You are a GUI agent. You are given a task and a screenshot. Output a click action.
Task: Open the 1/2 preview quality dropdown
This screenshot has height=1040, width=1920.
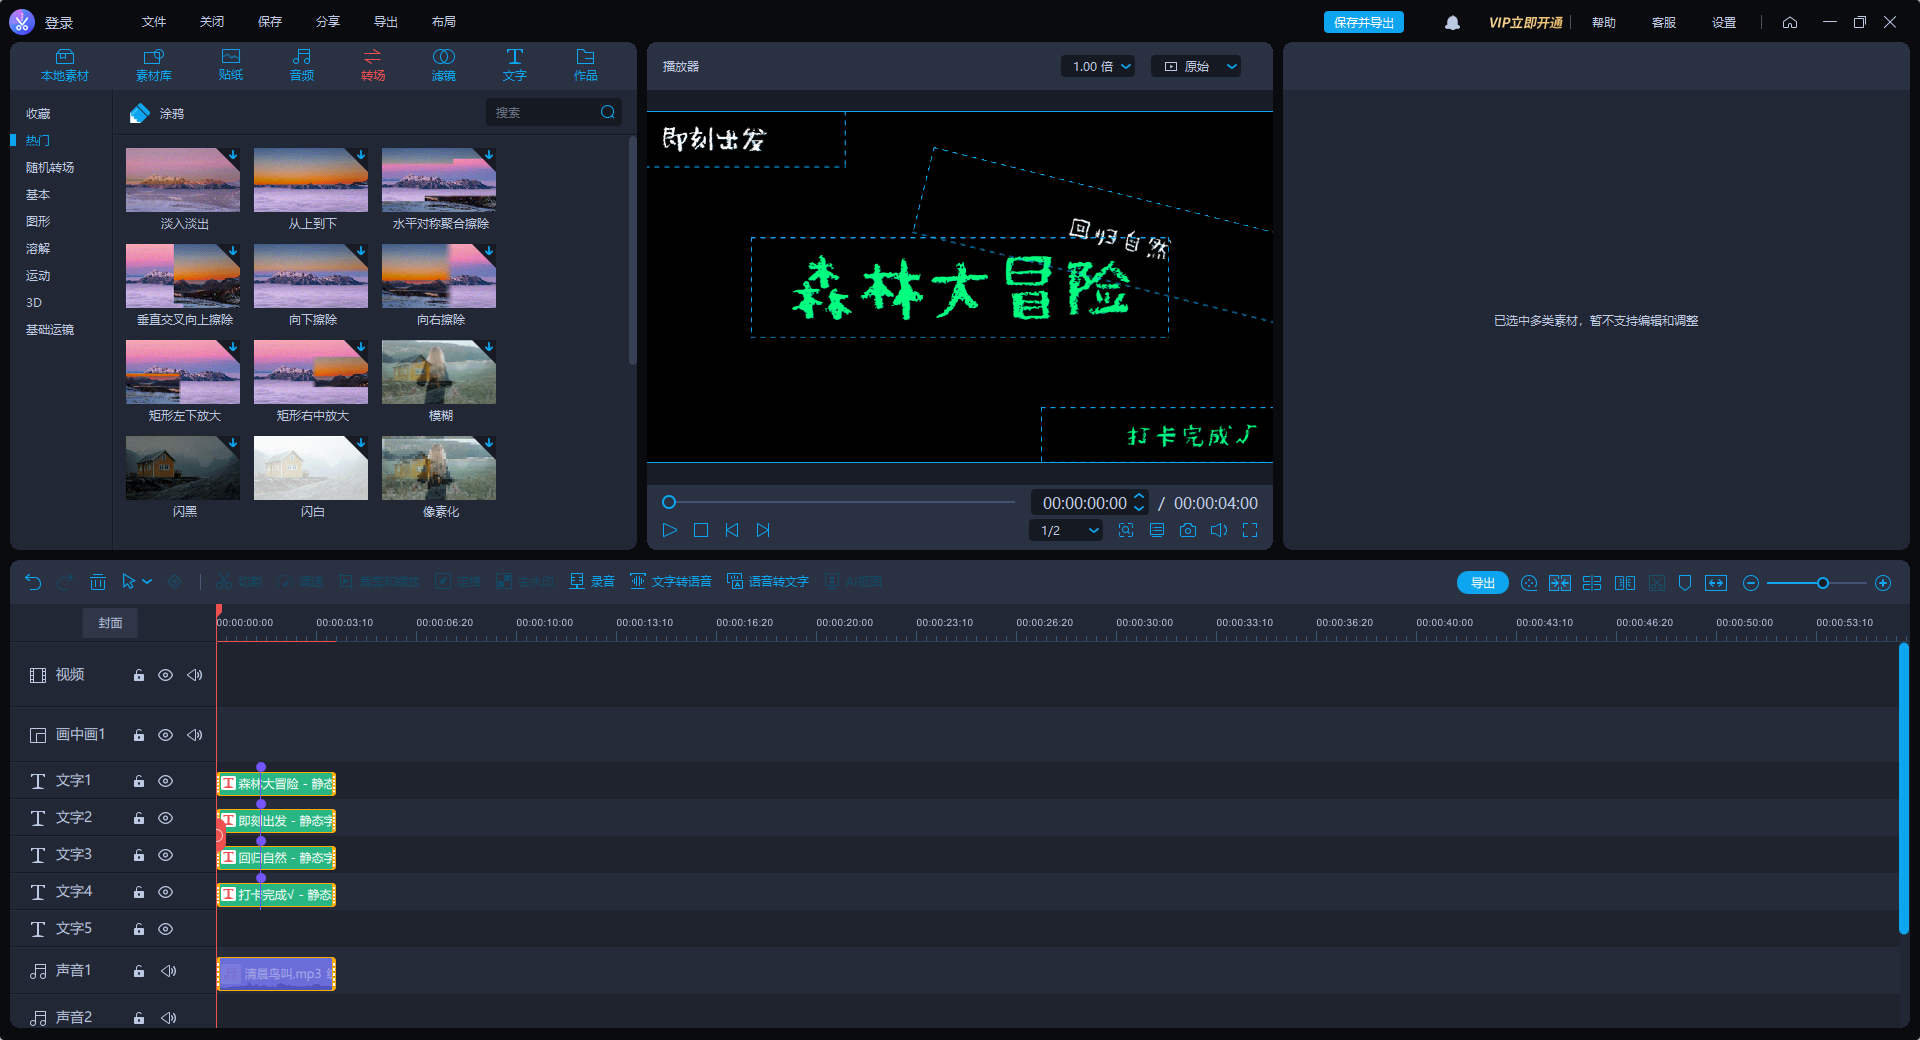click(x=1066, y=531)
